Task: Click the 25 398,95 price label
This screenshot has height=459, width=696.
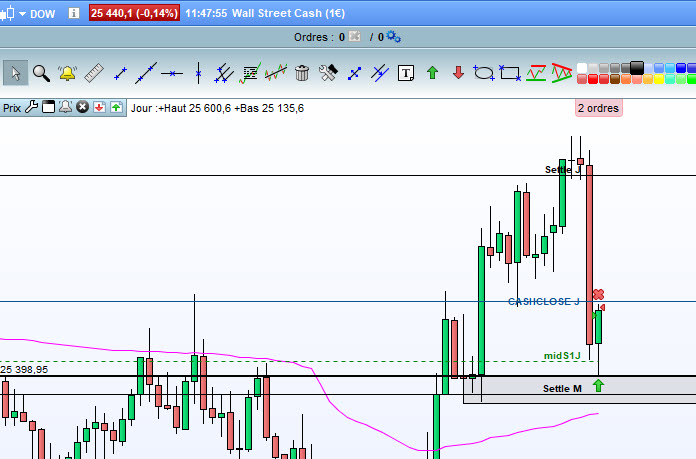Action: (24, 370)
